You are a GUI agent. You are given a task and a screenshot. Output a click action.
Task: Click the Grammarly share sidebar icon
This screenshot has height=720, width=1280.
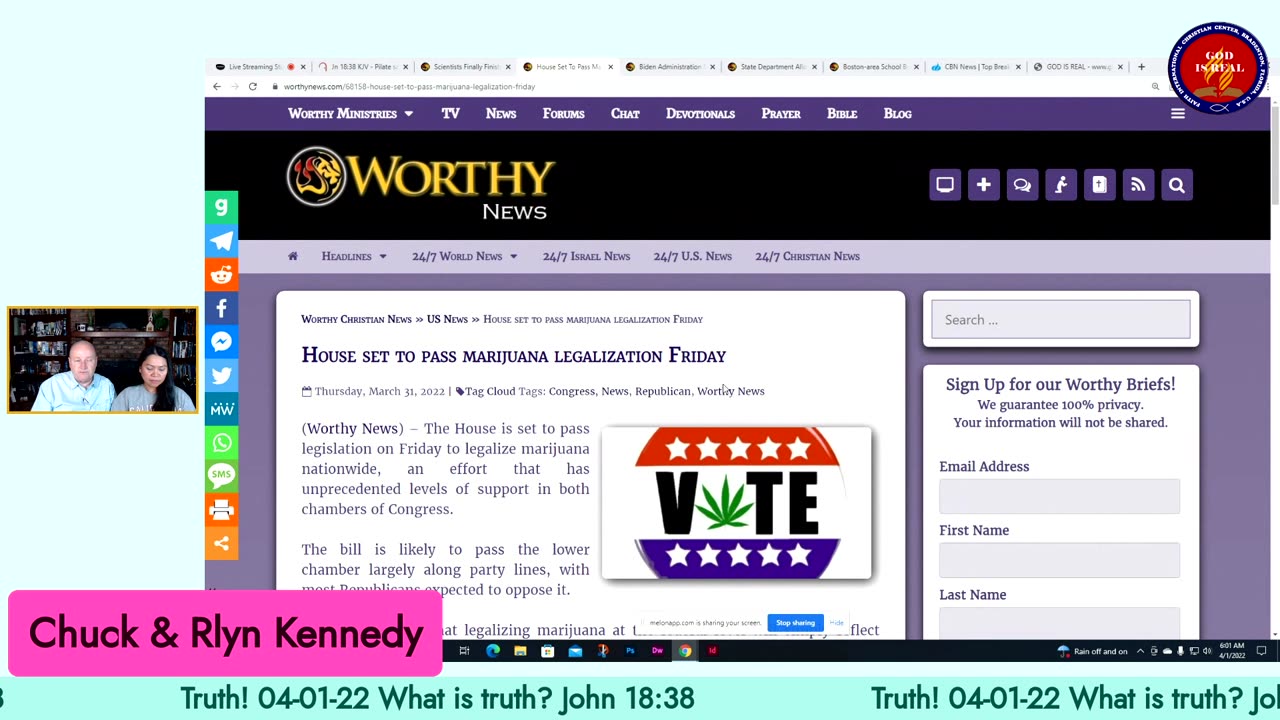pyautogui.click(x=222, y=207)
